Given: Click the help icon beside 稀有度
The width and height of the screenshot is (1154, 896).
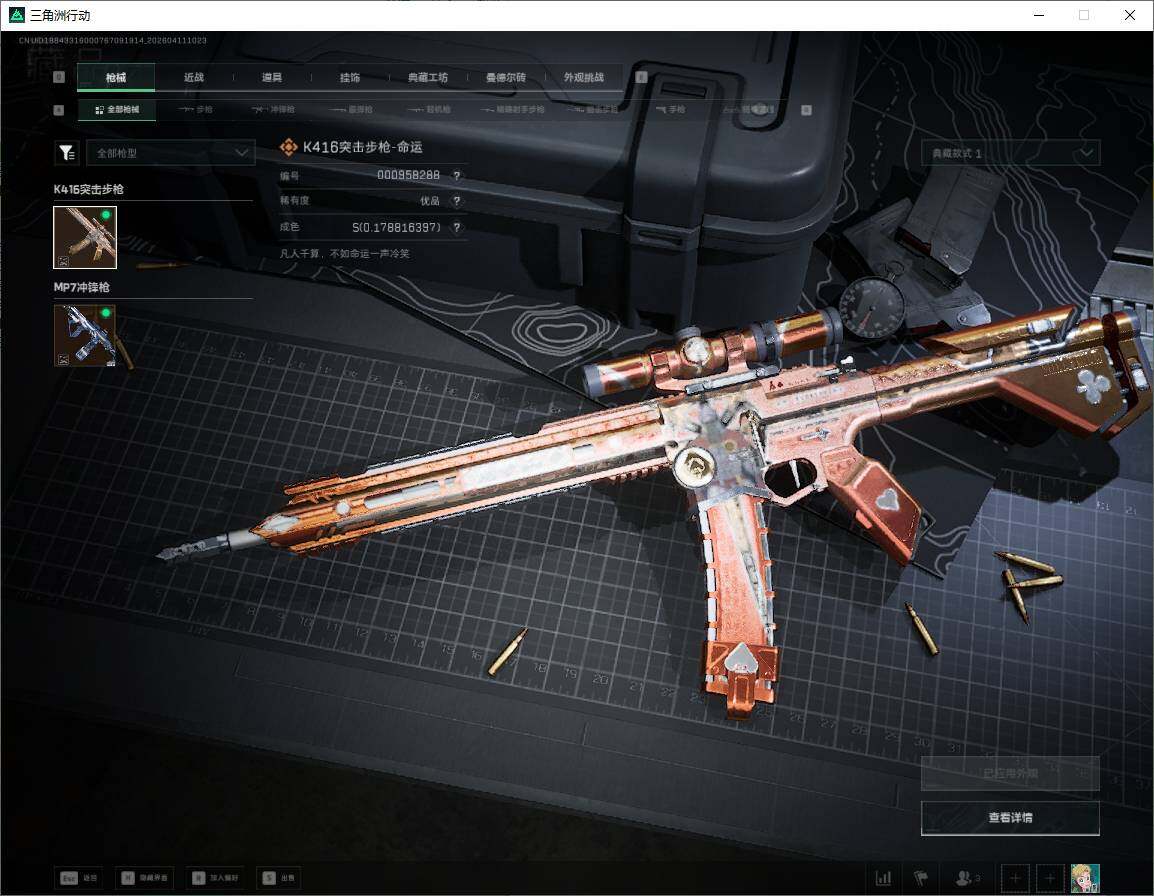Looking at the screenshot, I should [x=456, y=200].
